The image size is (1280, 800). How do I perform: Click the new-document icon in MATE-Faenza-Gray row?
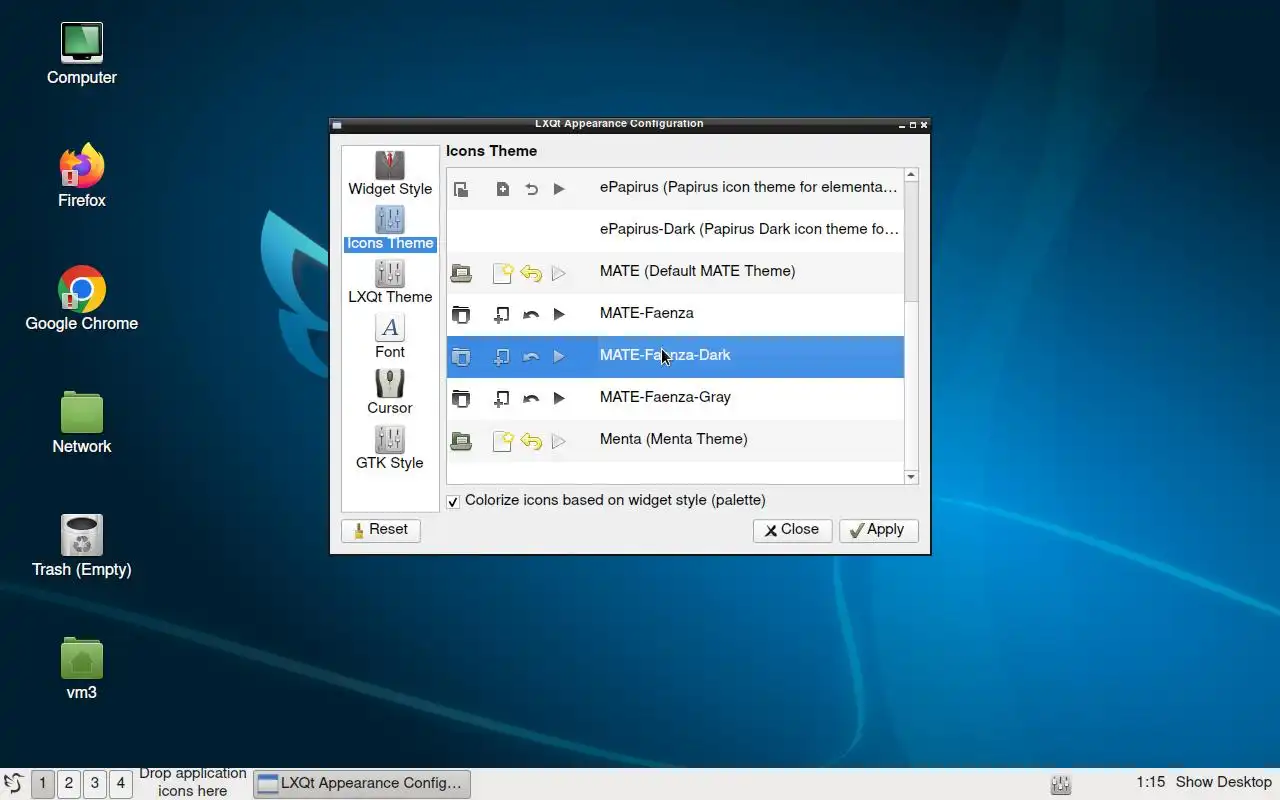click(502, 398)
